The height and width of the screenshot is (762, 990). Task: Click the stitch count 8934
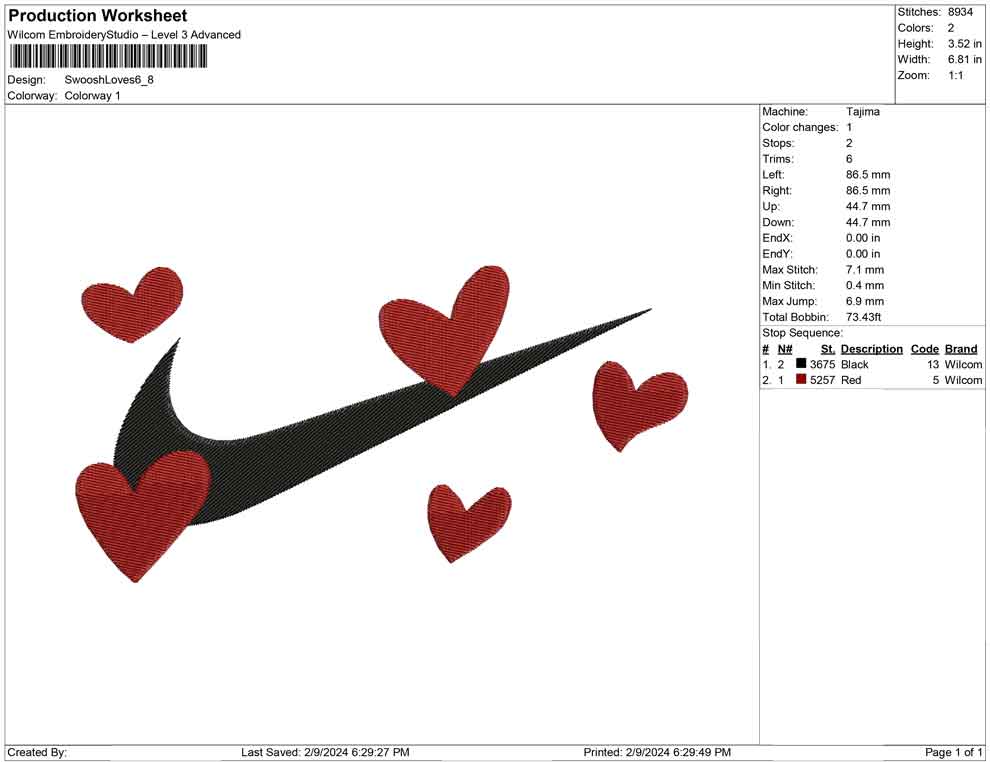[x=960, y=12]
